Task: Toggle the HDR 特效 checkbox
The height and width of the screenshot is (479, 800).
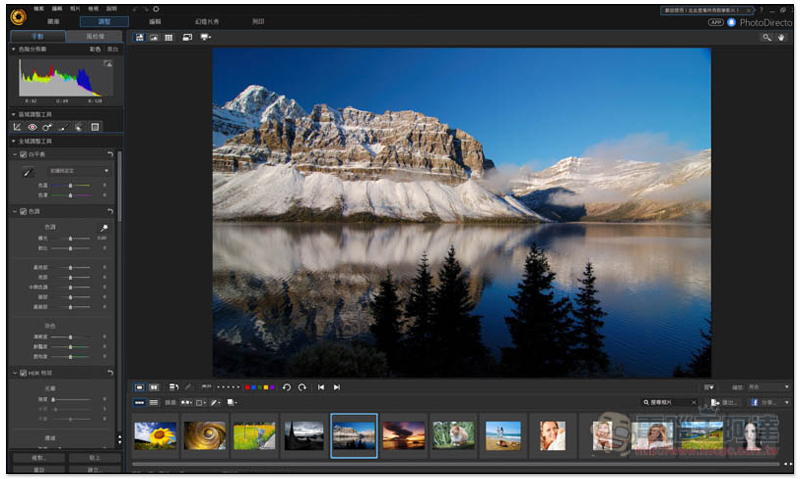Action: 23,373
